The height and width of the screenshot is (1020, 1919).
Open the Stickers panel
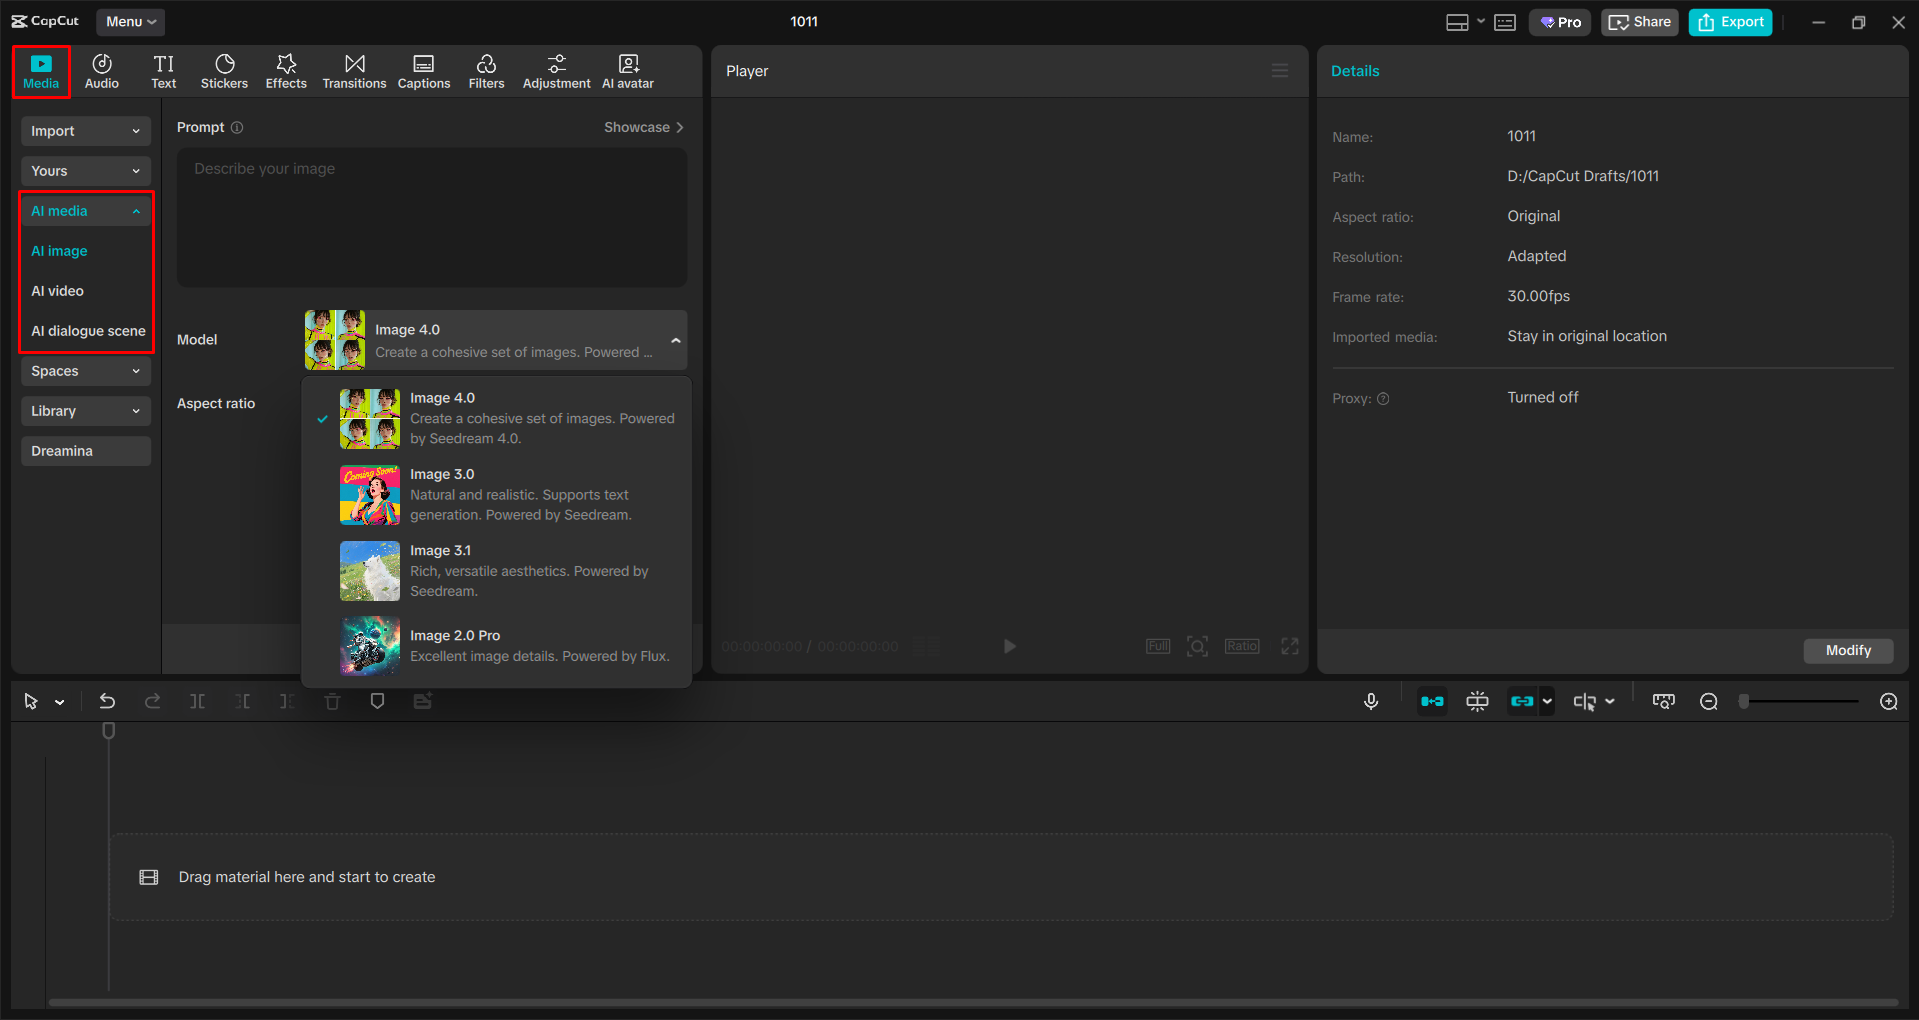(224, 70)
